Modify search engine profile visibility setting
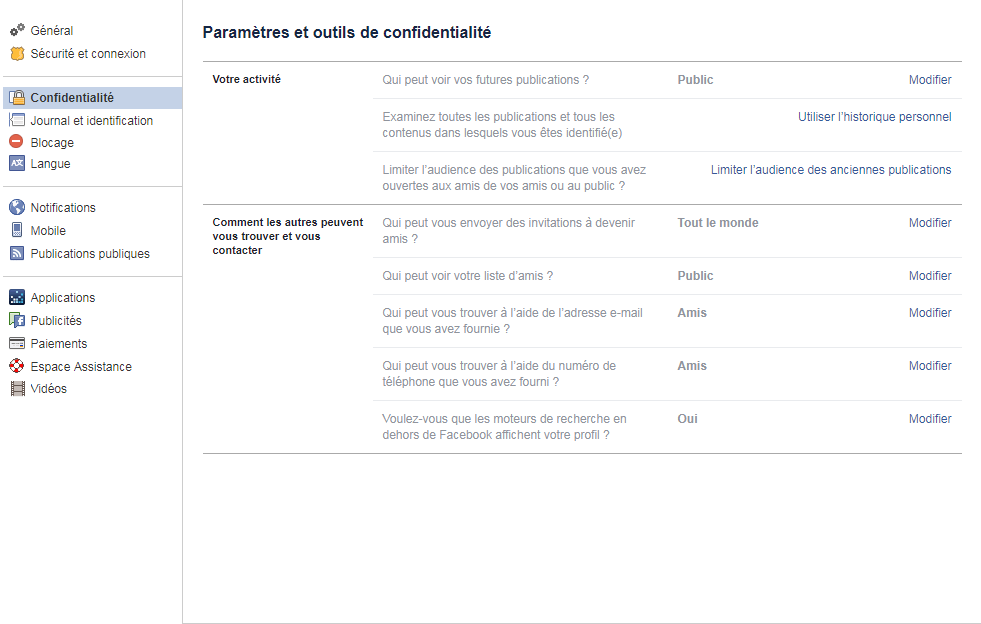981x624 pixels. point(930,419)
